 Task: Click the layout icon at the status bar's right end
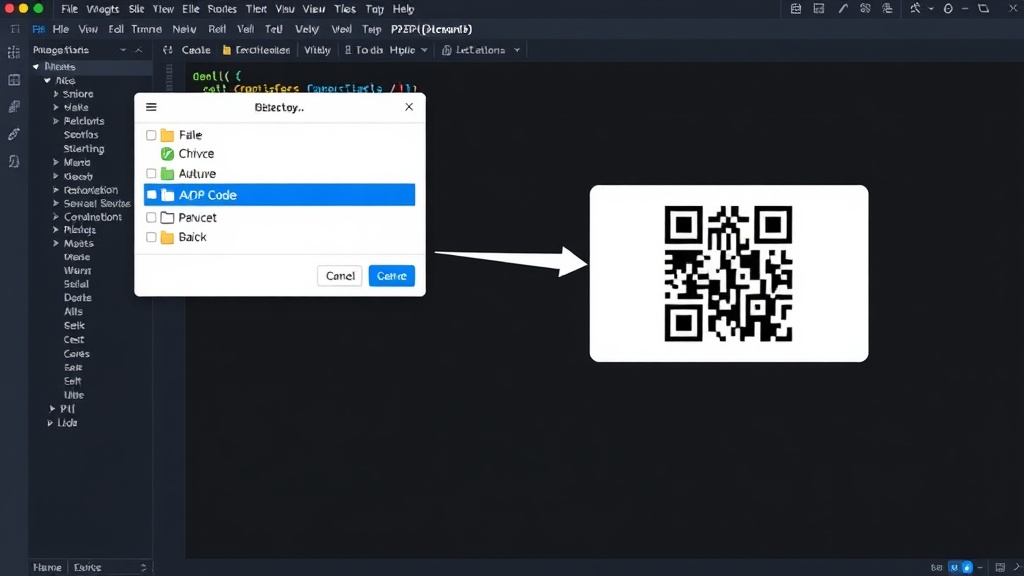1000,568
